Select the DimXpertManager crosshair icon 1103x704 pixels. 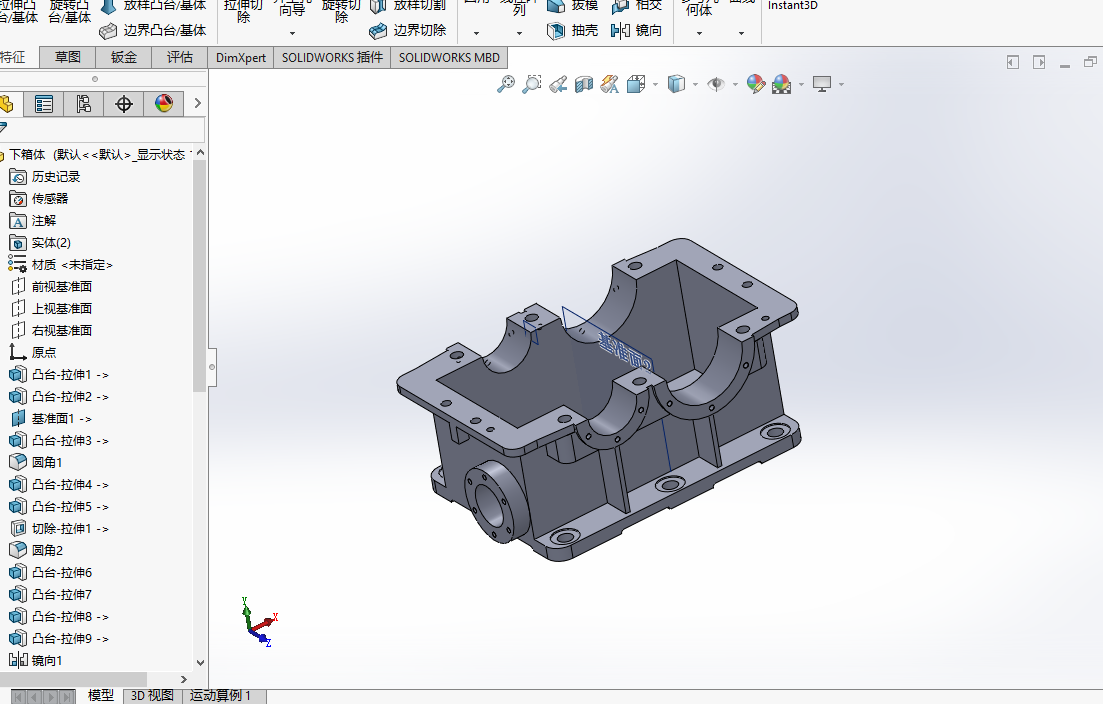[124, 105]
